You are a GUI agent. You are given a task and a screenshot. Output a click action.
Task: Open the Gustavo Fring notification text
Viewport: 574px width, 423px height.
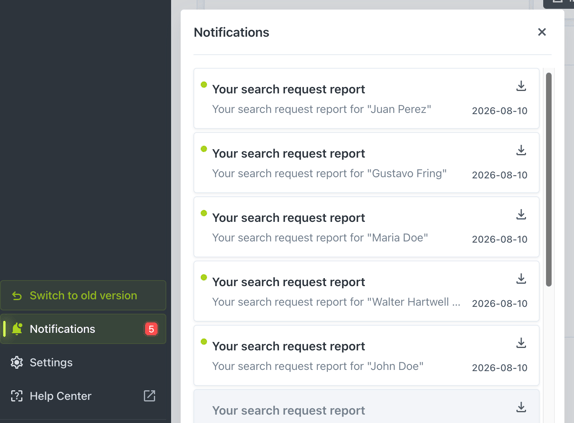329,173
